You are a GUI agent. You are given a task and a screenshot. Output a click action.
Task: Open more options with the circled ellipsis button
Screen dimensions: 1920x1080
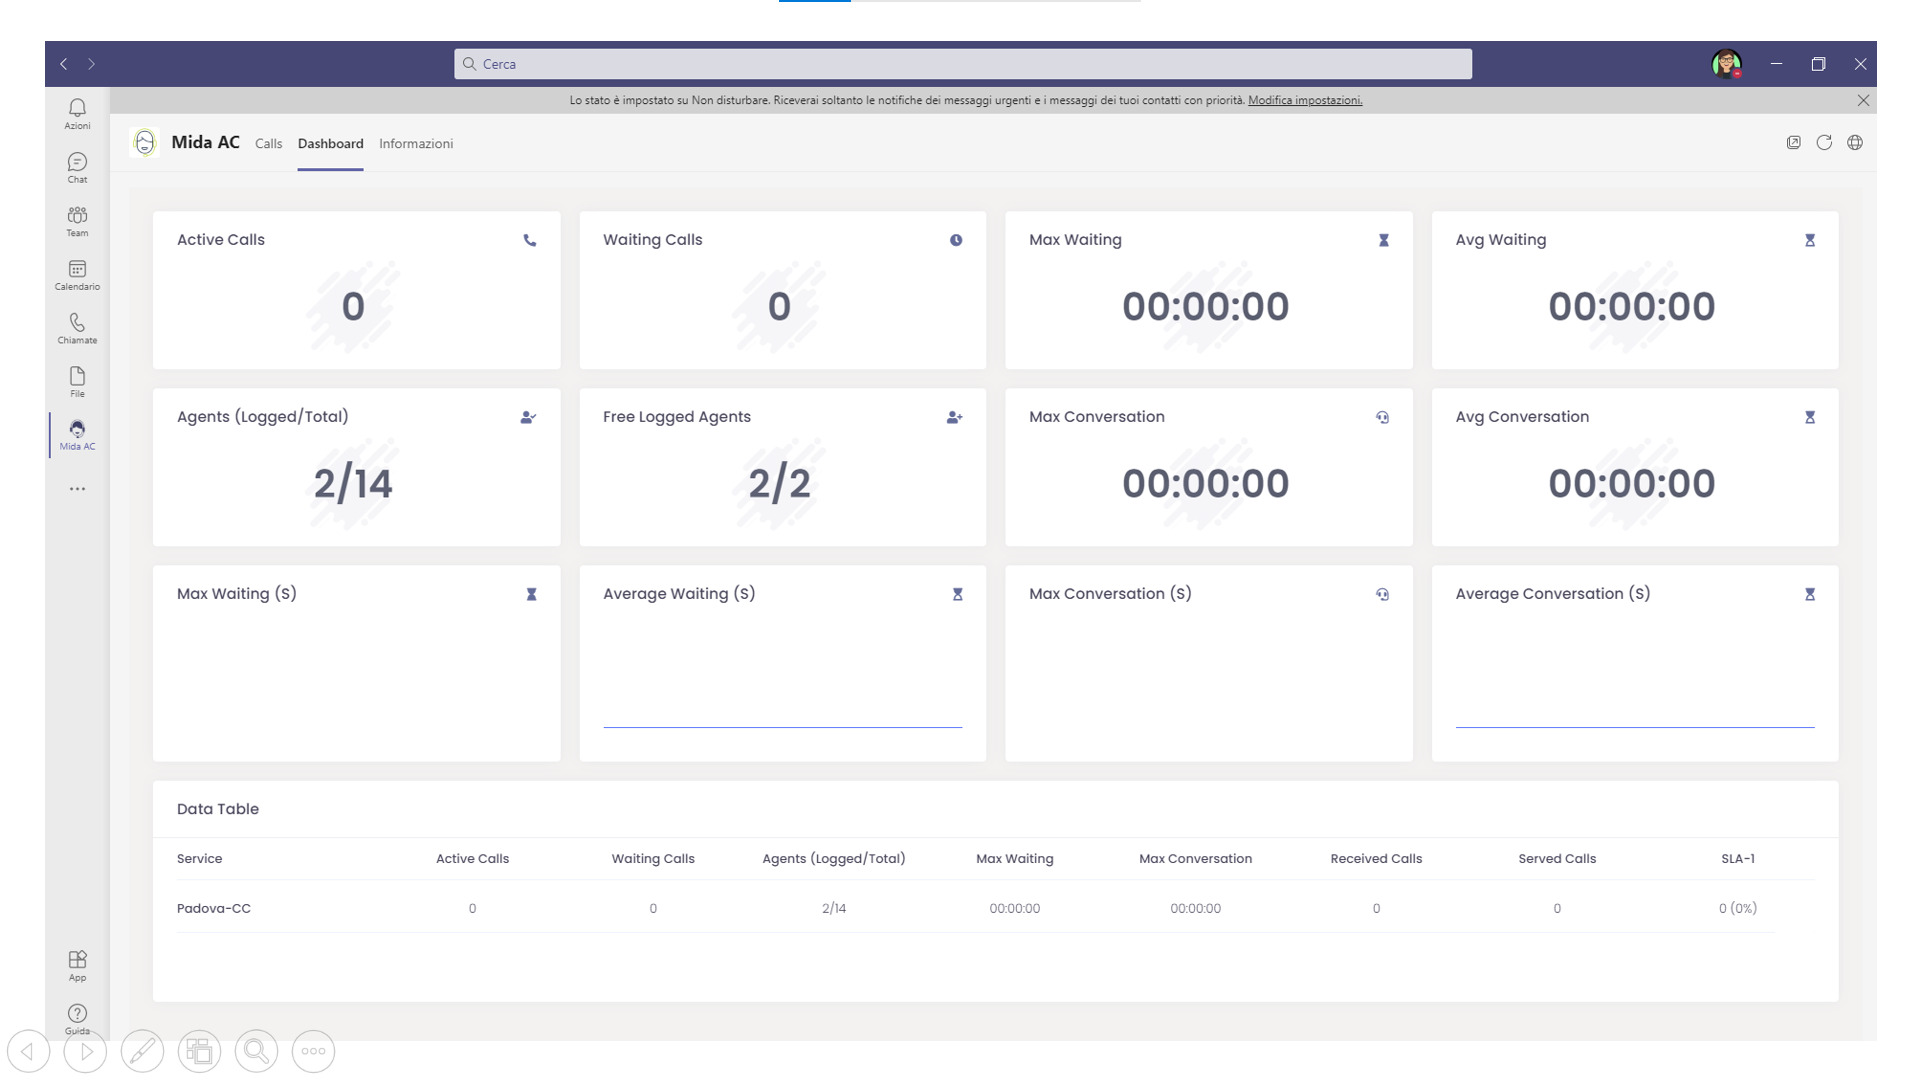pos(313,1051)
